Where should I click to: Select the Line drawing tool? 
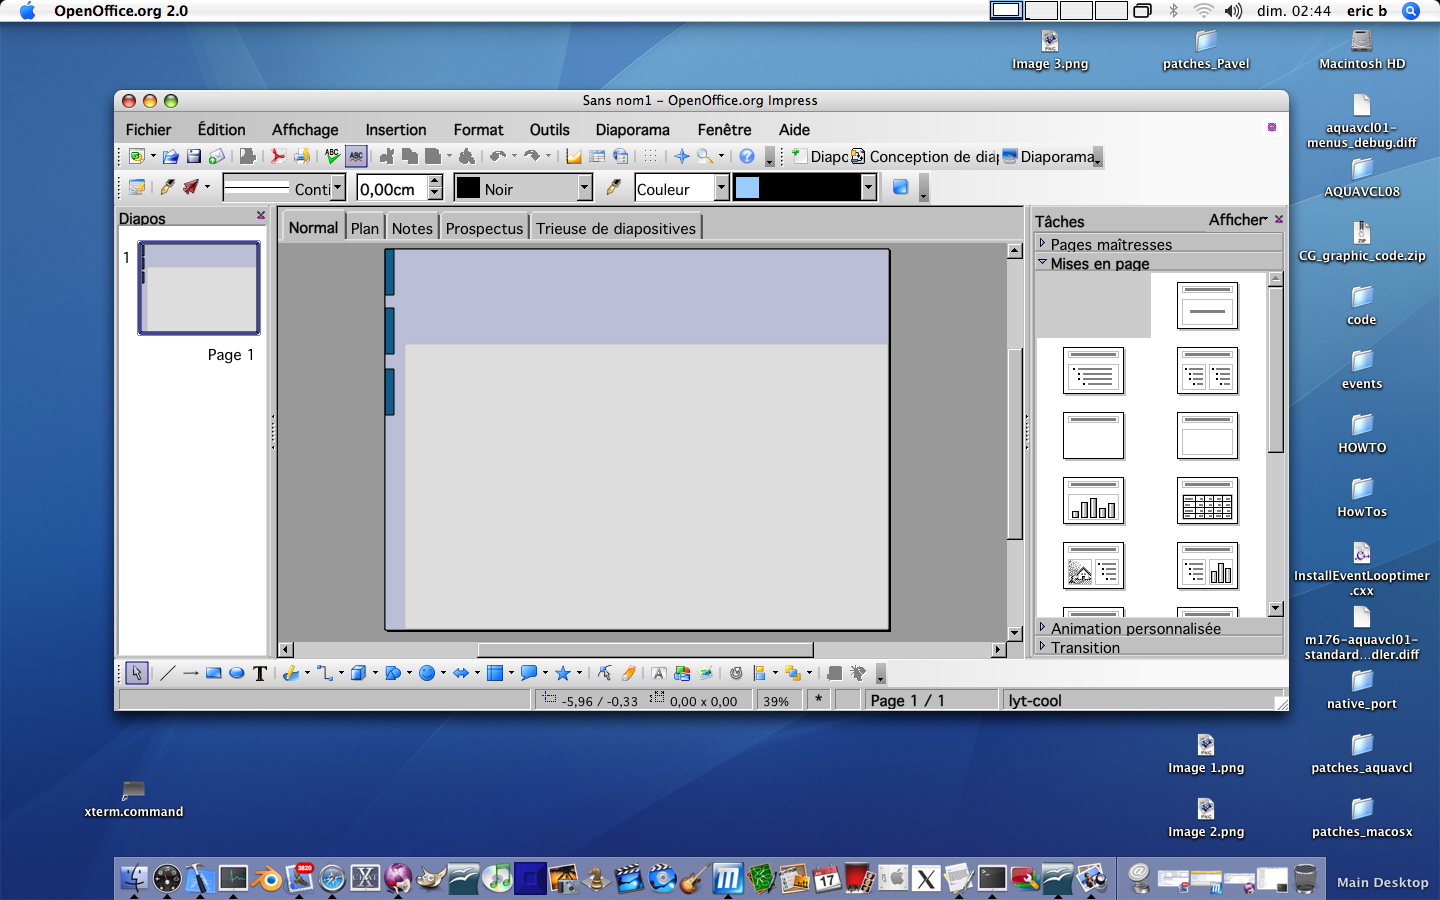[166, 673]
